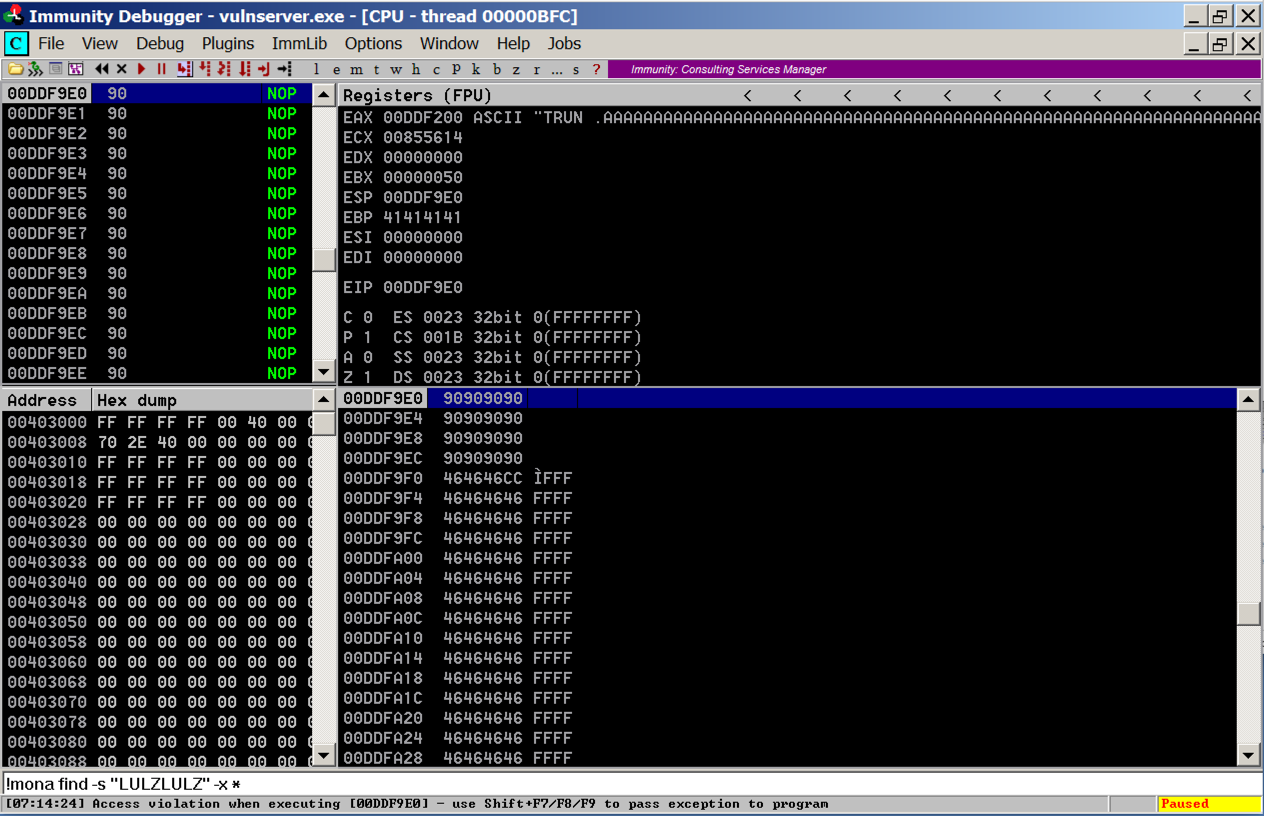The height and width of the screenshot is (816, 1264).
Task: Click the Hex dump column header
Action: 203,400
